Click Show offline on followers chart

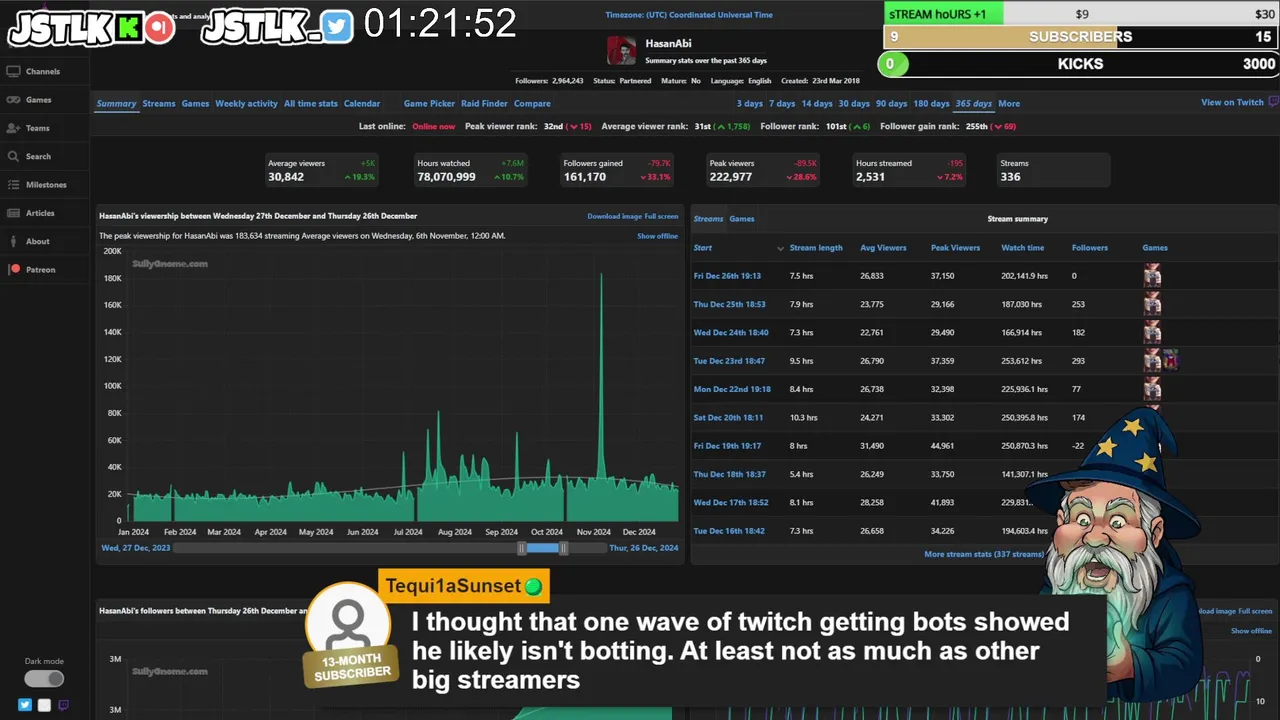pos(1251,631)
